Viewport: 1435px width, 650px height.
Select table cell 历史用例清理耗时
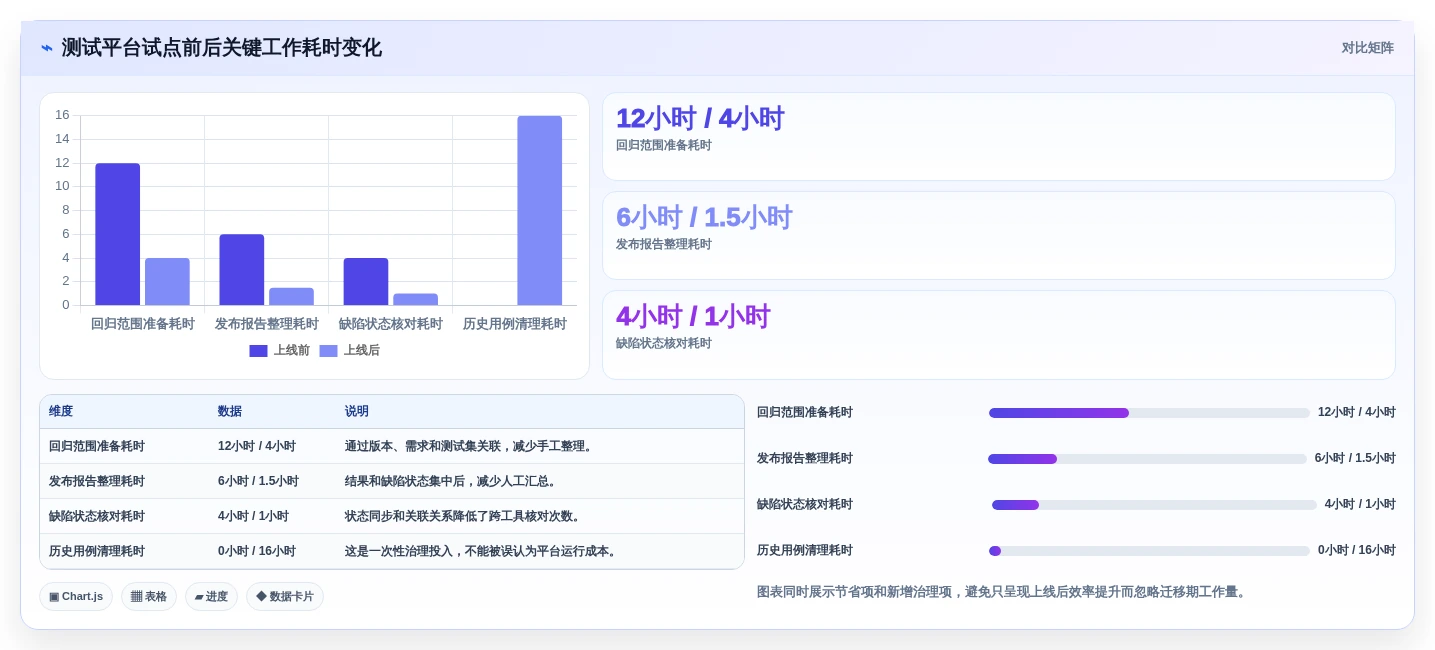pyautogui.click(x=97, y=551)
